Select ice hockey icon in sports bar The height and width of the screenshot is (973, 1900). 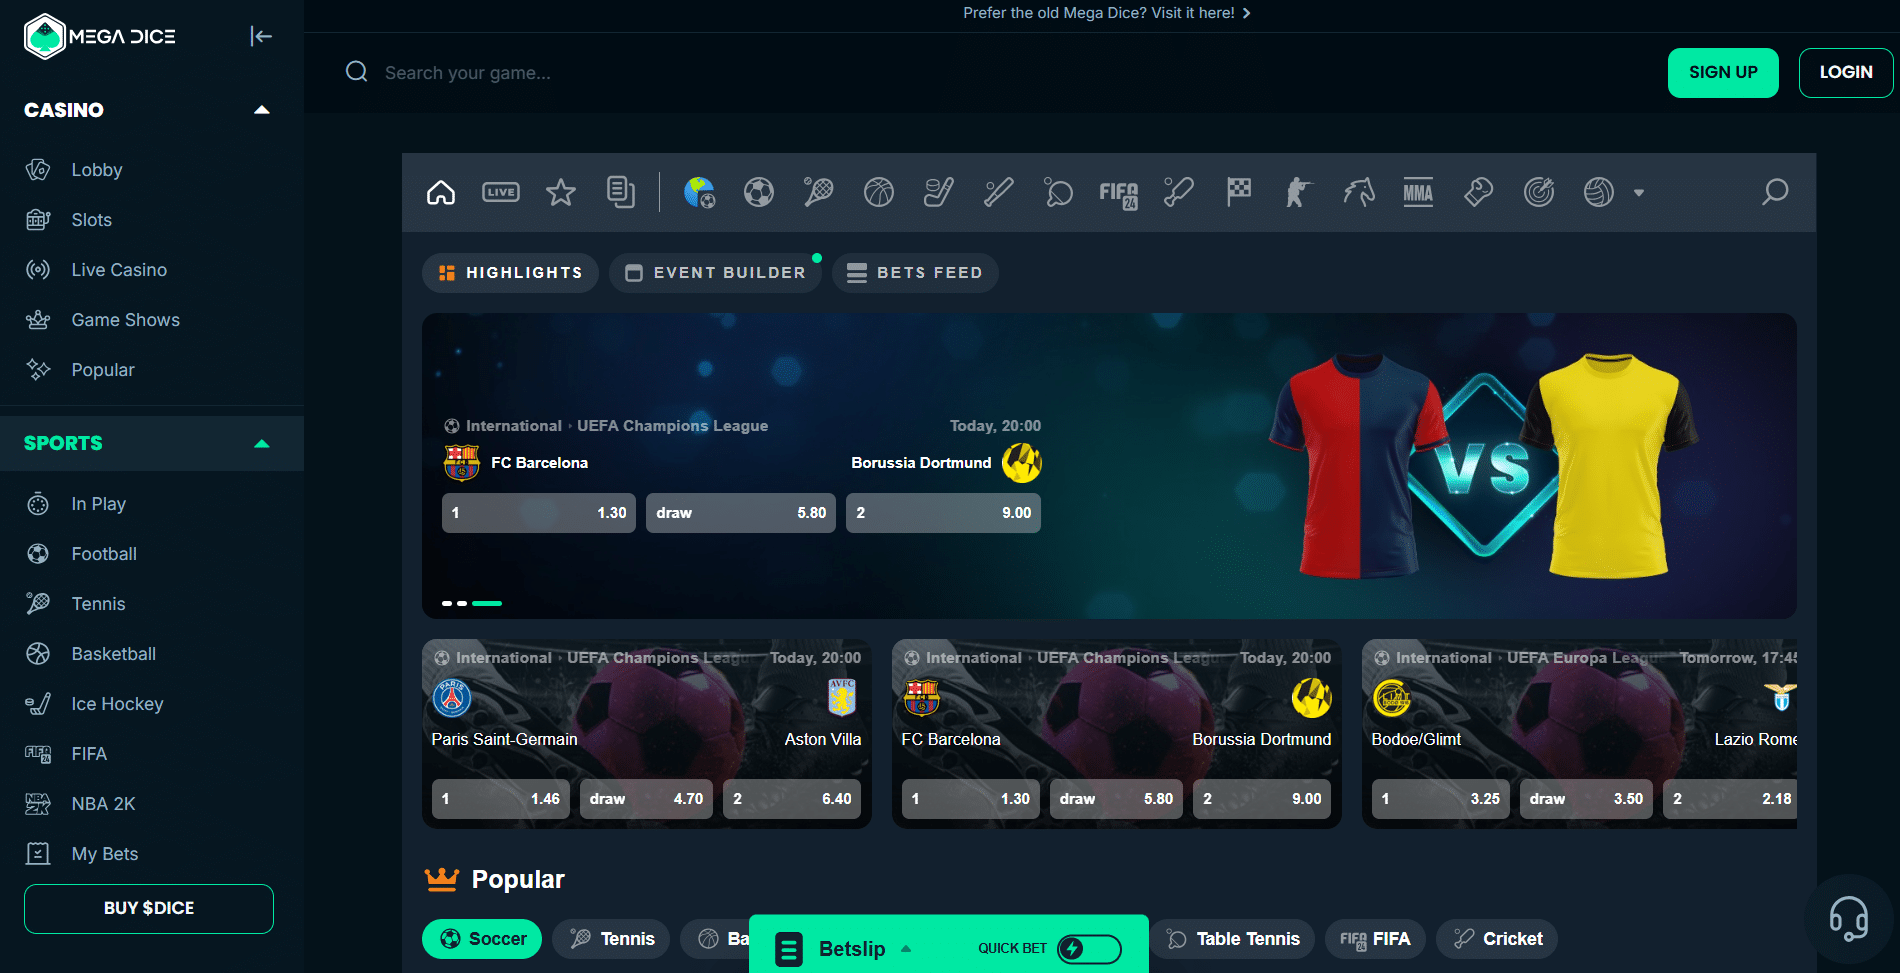[939, 192]
